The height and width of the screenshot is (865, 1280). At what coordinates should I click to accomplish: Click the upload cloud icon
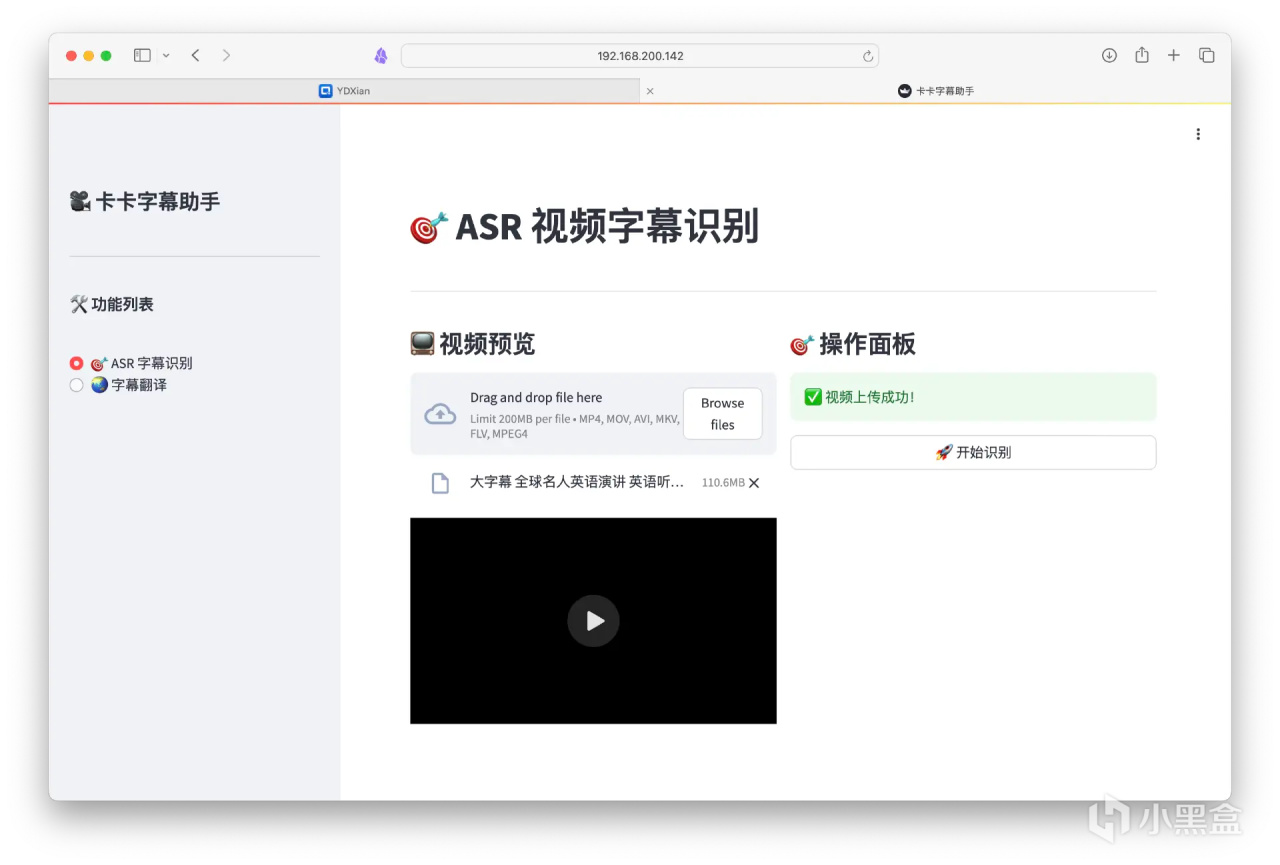pyautogui.click(x=441, y=414)
